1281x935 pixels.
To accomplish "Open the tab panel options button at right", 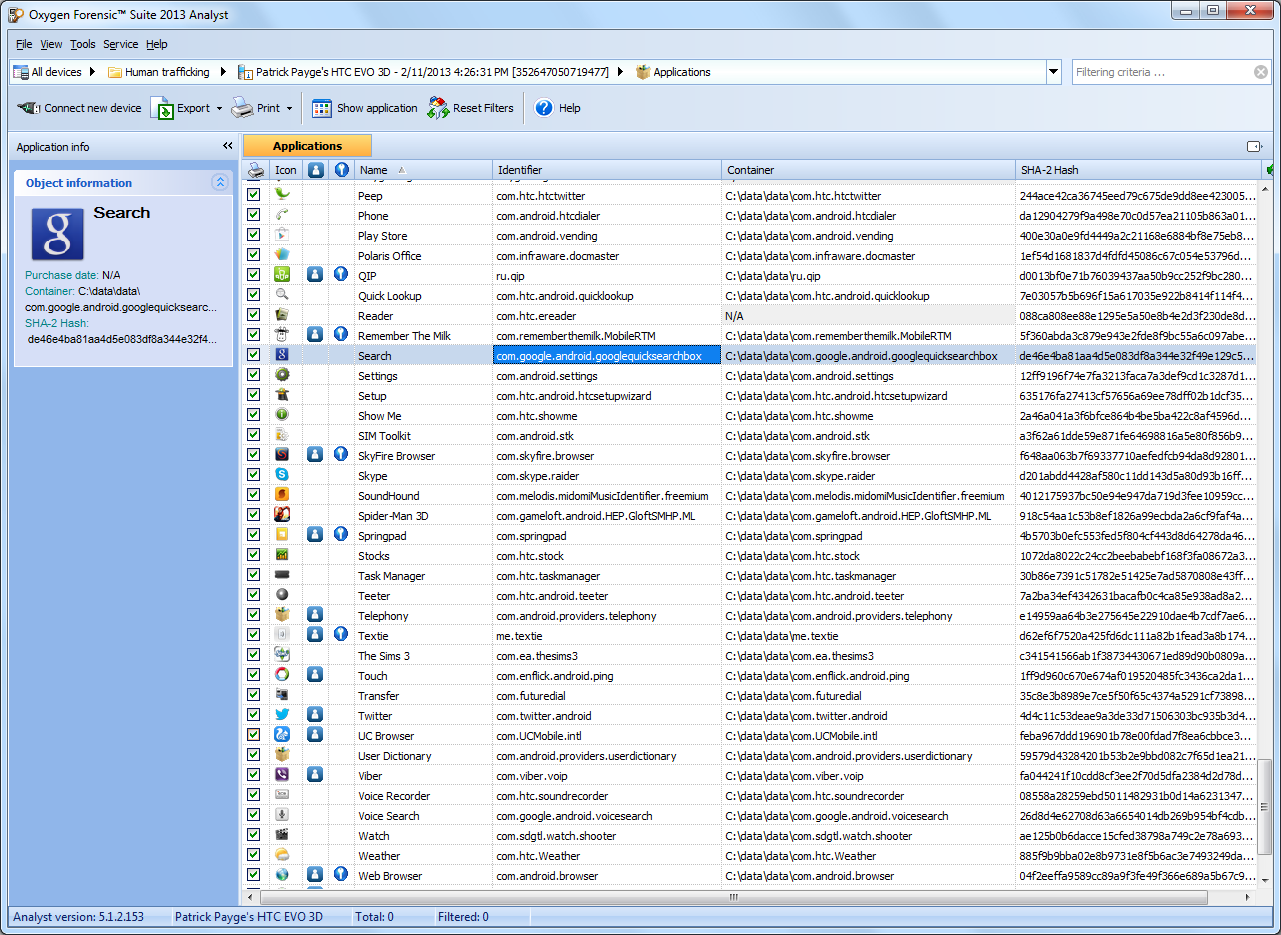I will 1254,146.
